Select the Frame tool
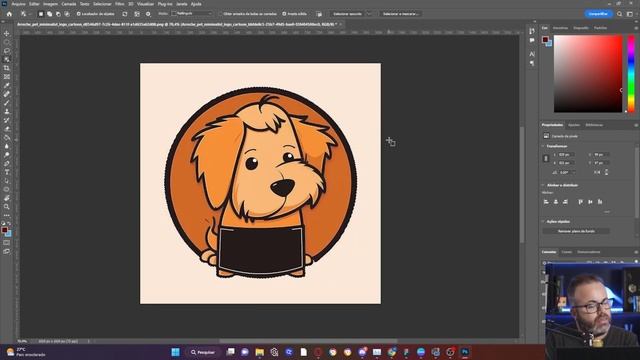 [x=7, y=77]
